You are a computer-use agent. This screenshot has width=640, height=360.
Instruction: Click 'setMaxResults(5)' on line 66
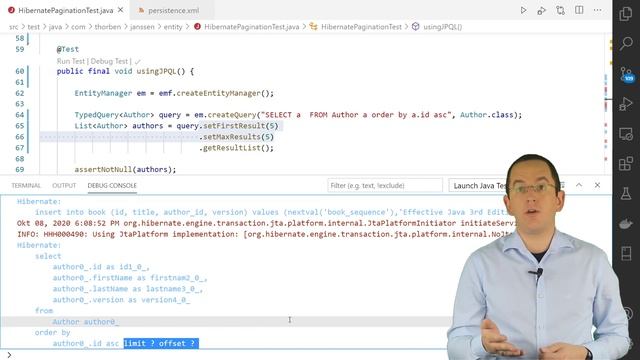pos(238,137)
